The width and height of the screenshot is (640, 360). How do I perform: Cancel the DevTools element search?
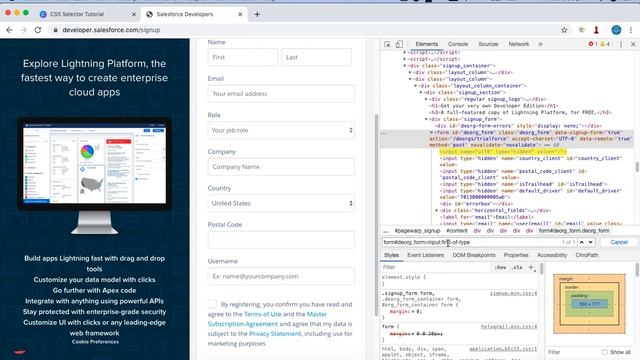pos(619,242)
